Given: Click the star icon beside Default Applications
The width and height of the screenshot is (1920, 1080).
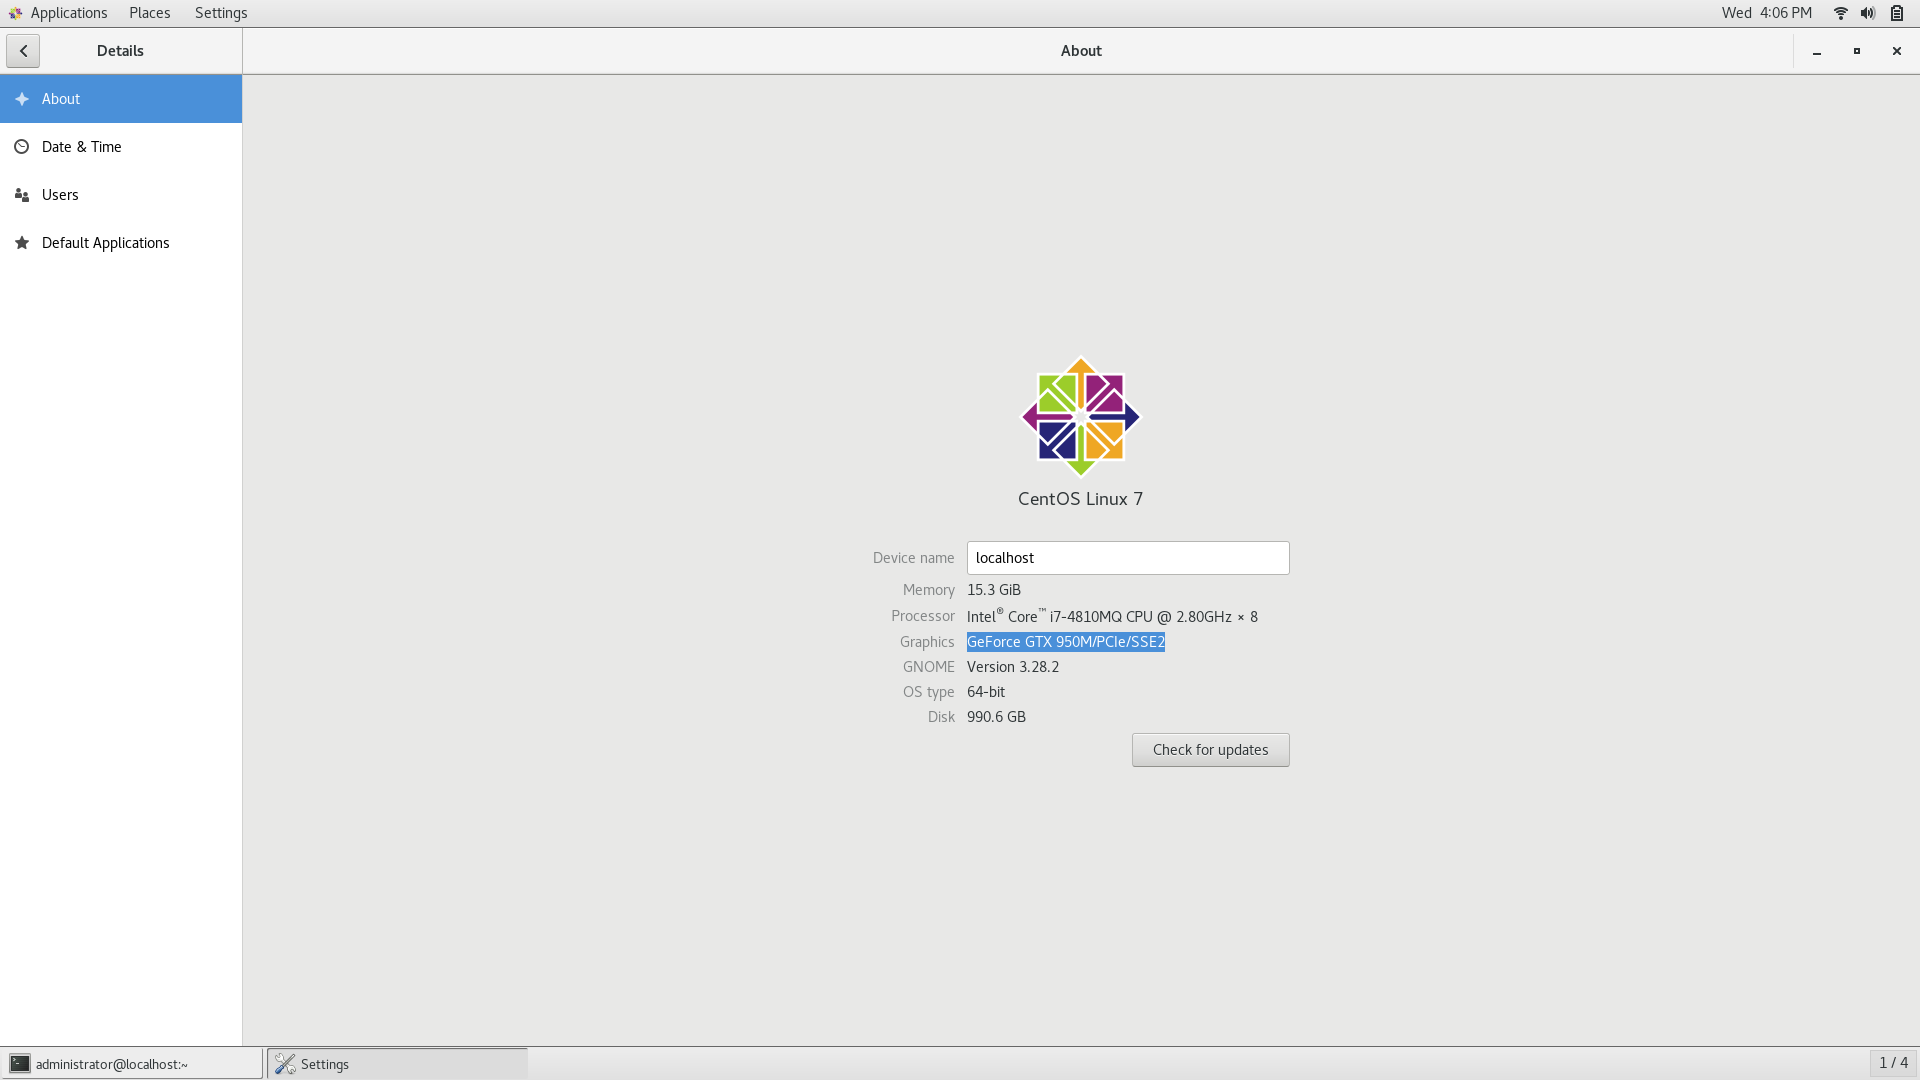Looking at the screenshot, I should click(x=22, y=243).
